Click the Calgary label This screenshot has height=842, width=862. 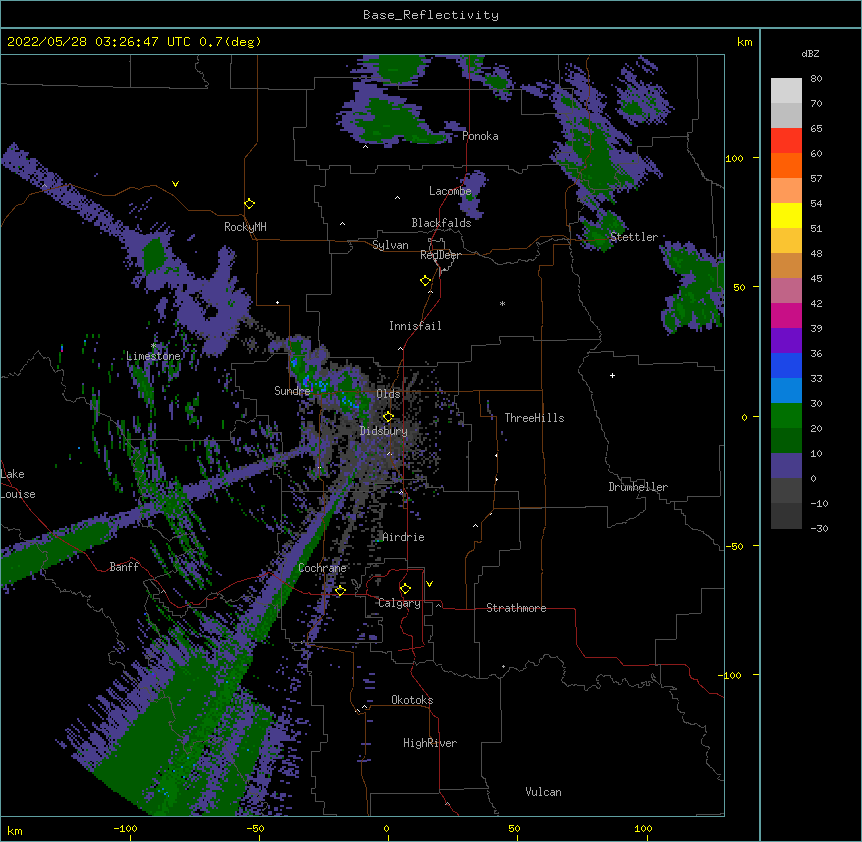(399, 603)
